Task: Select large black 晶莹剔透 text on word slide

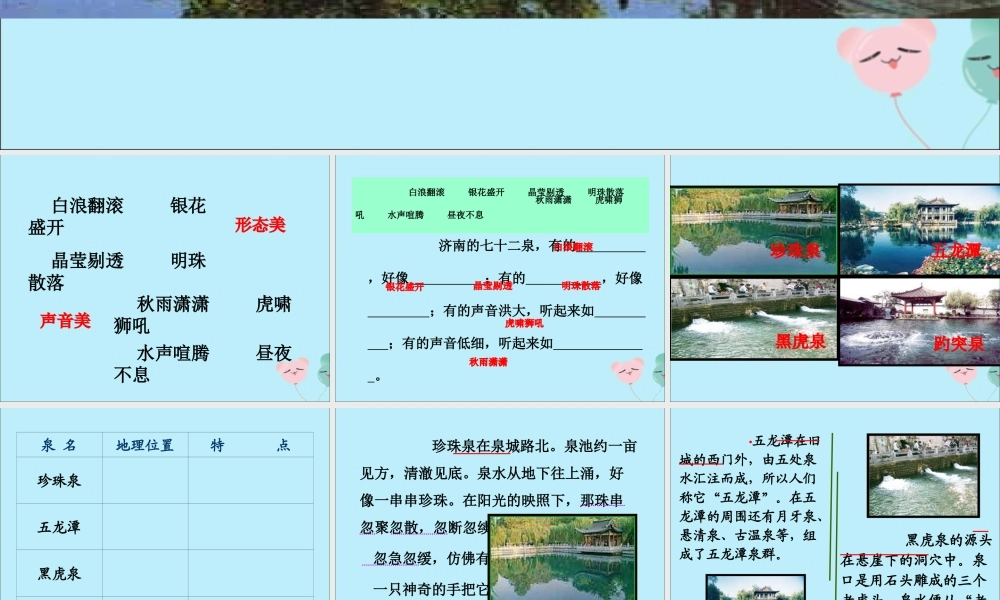Action: (x=87, y=261)
